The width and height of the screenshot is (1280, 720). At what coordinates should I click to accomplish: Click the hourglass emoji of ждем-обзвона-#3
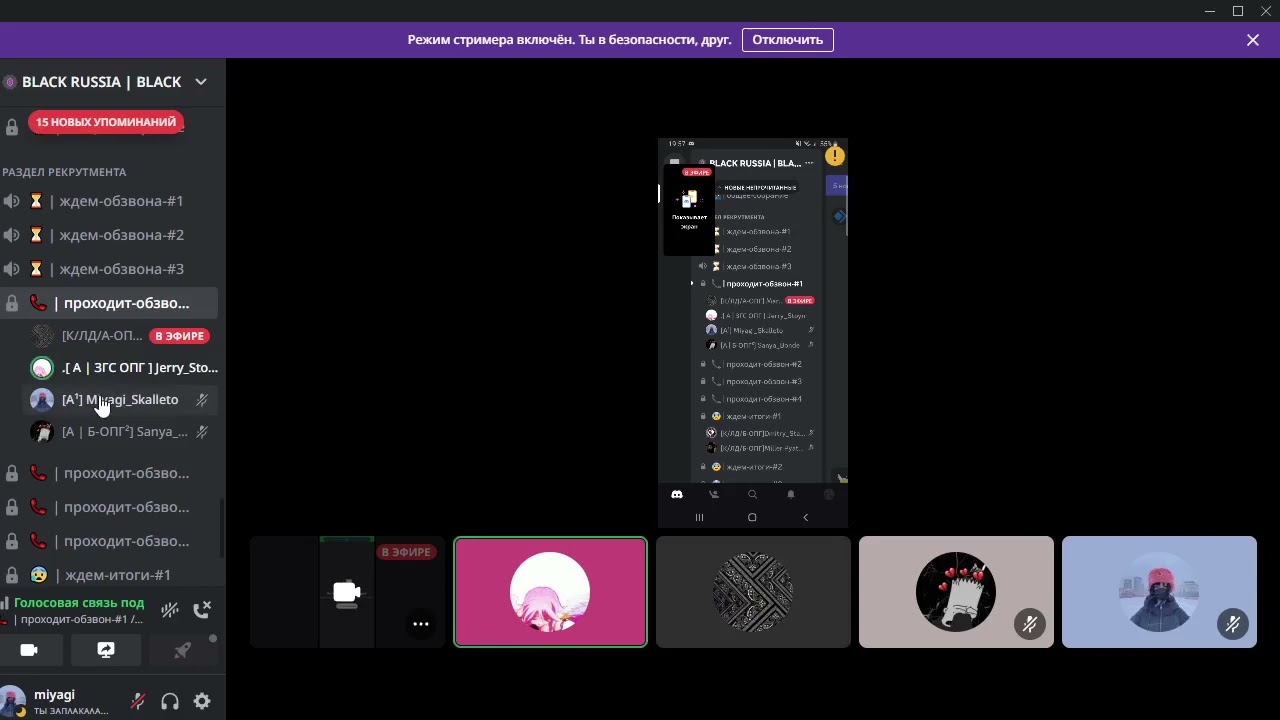(36, 269)
